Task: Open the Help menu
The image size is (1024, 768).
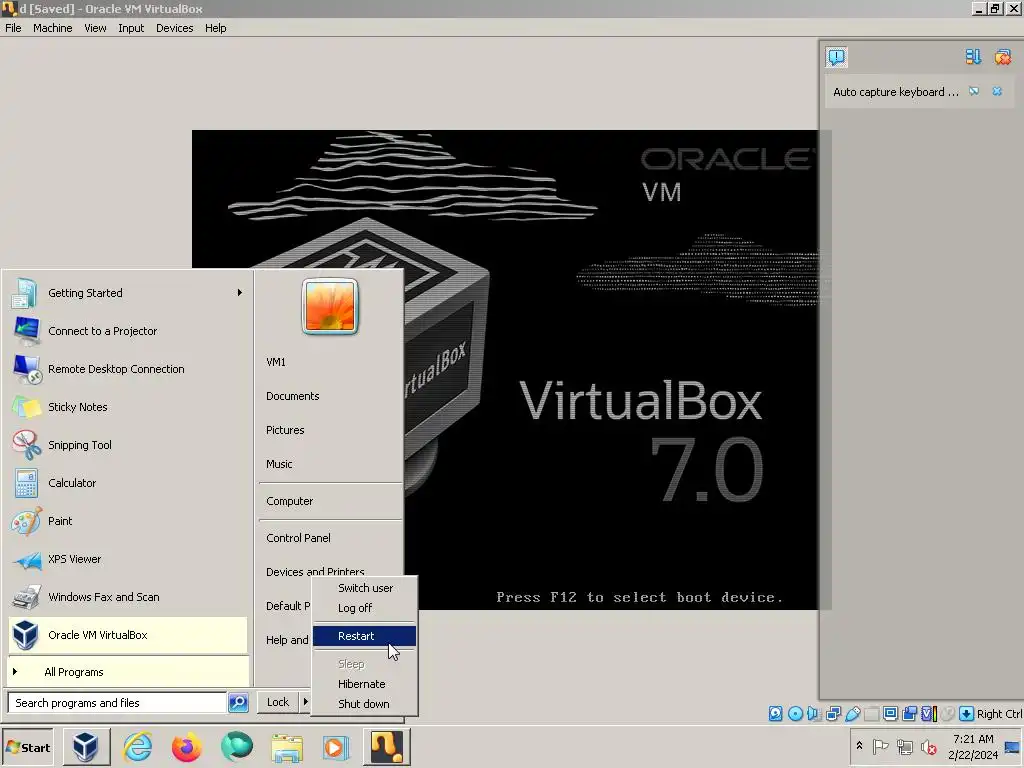Action: pyautogui.click(x=216, y=28)
